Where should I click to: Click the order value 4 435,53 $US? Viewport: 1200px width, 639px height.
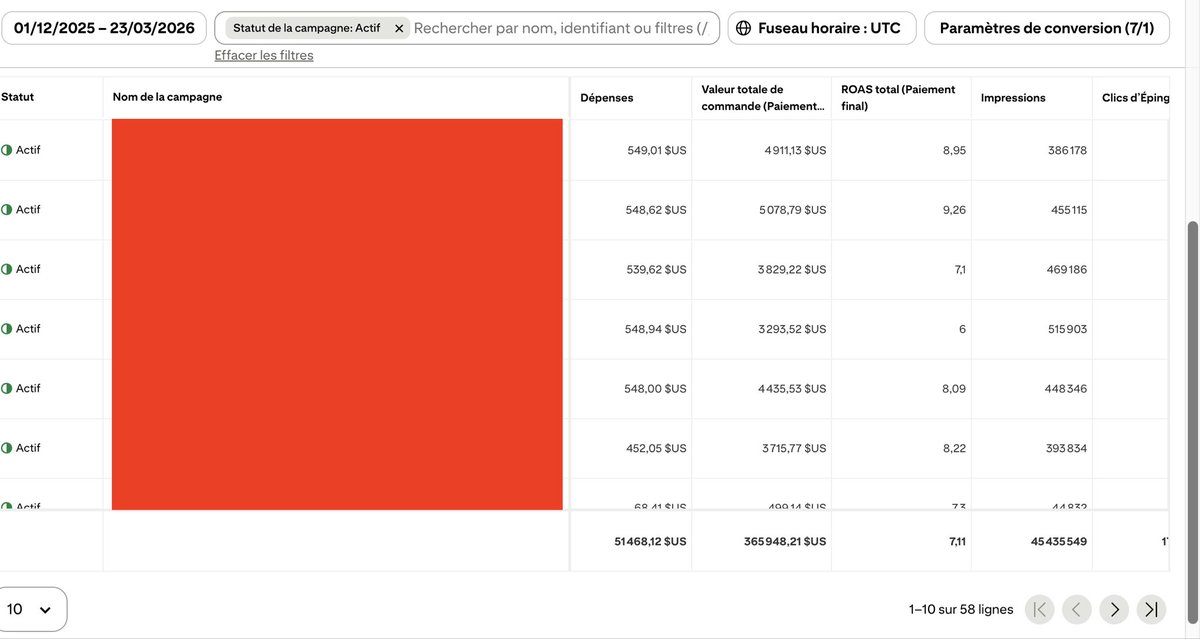click(x=792, y=388)
